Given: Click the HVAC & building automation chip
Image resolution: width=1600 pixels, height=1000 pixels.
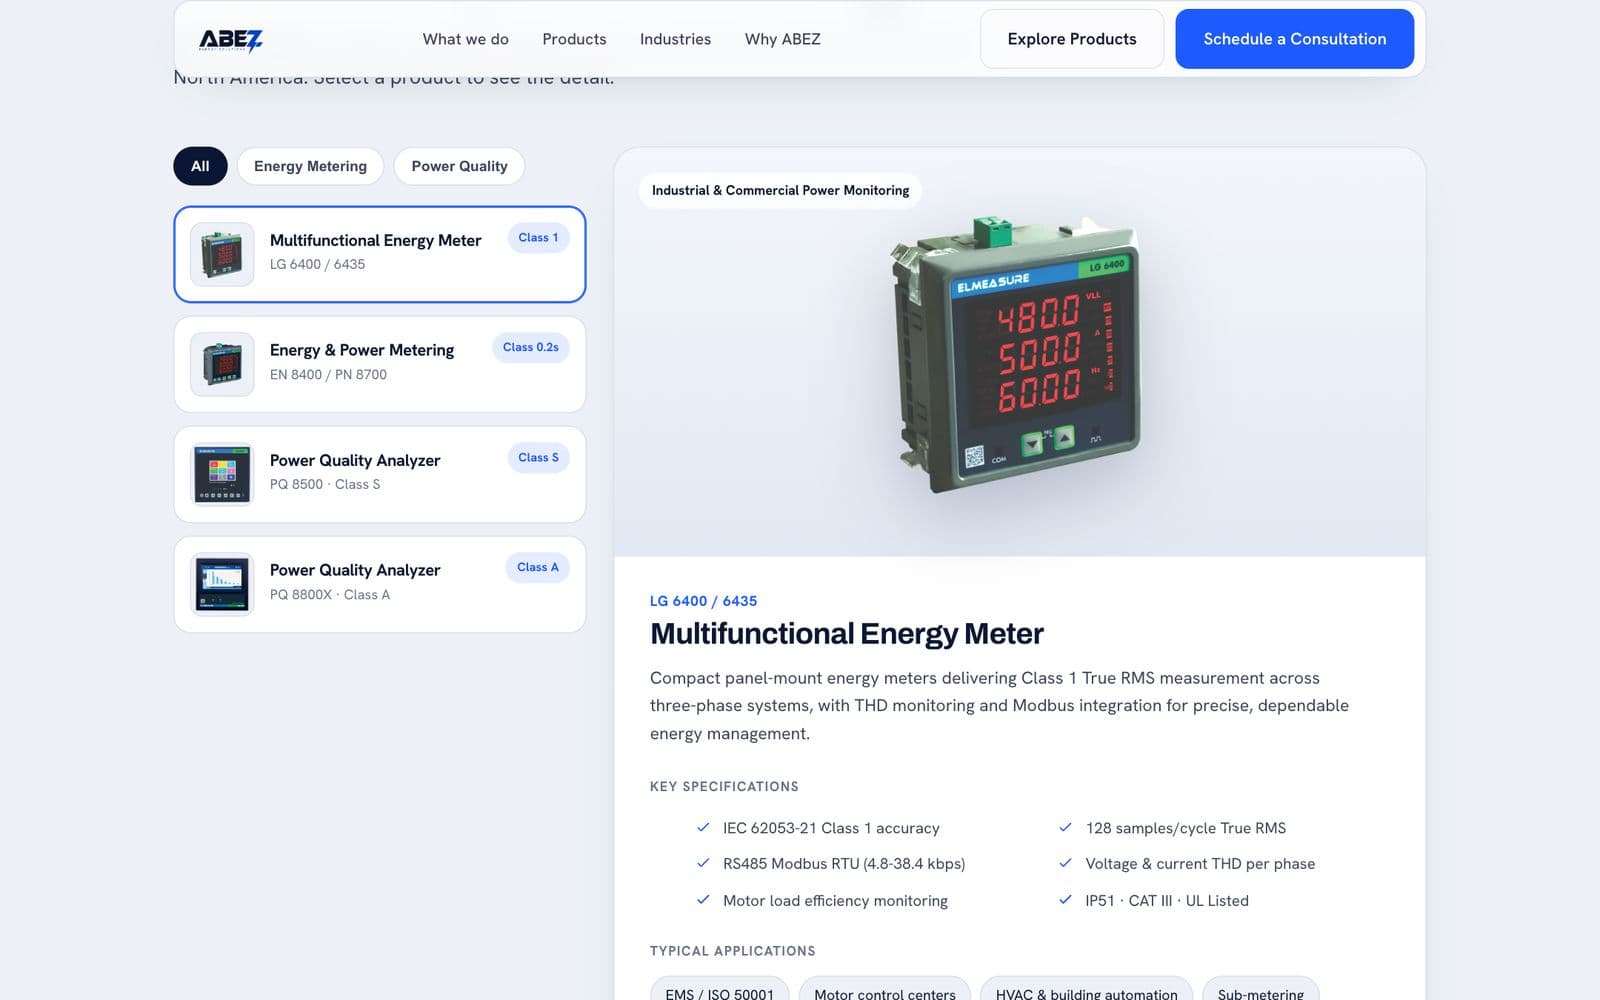Looking at the screenshot, I should coord(1086,990).
